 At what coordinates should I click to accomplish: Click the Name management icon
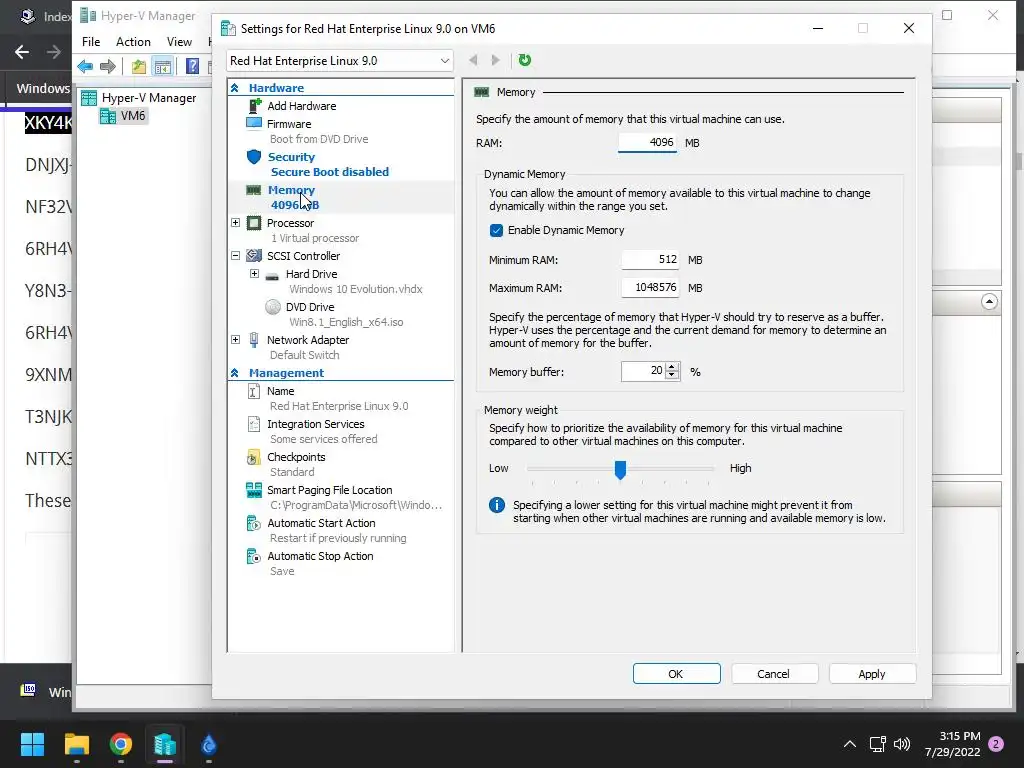254,391
